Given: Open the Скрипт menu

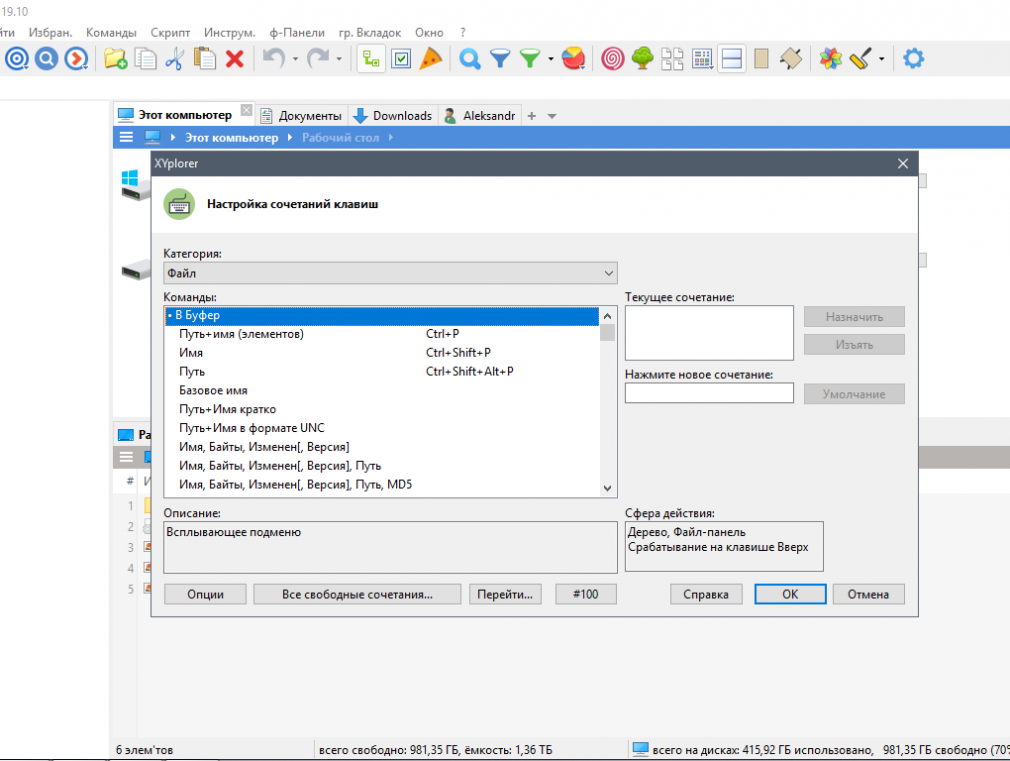Looking at the screenshot, I should pyautogui.click(x=170, y=32).
